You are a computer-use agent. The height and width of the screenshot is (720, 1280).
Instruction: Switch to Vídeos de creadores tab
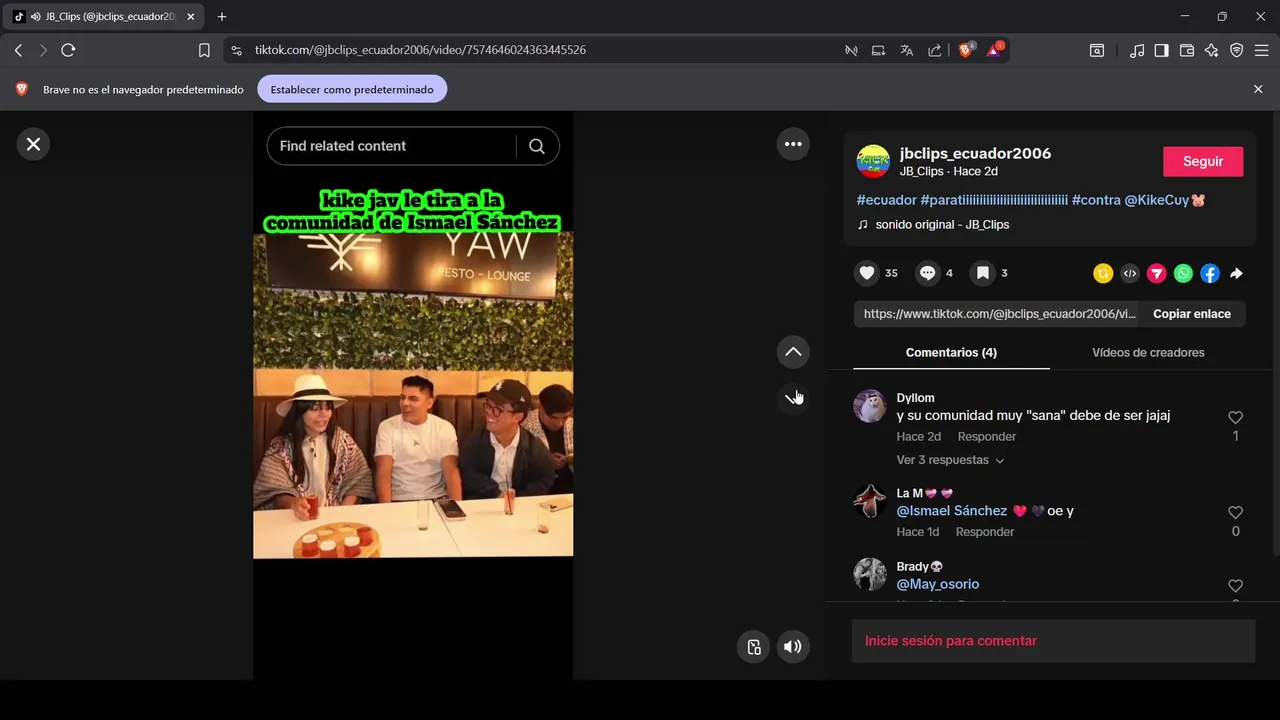1148,352
